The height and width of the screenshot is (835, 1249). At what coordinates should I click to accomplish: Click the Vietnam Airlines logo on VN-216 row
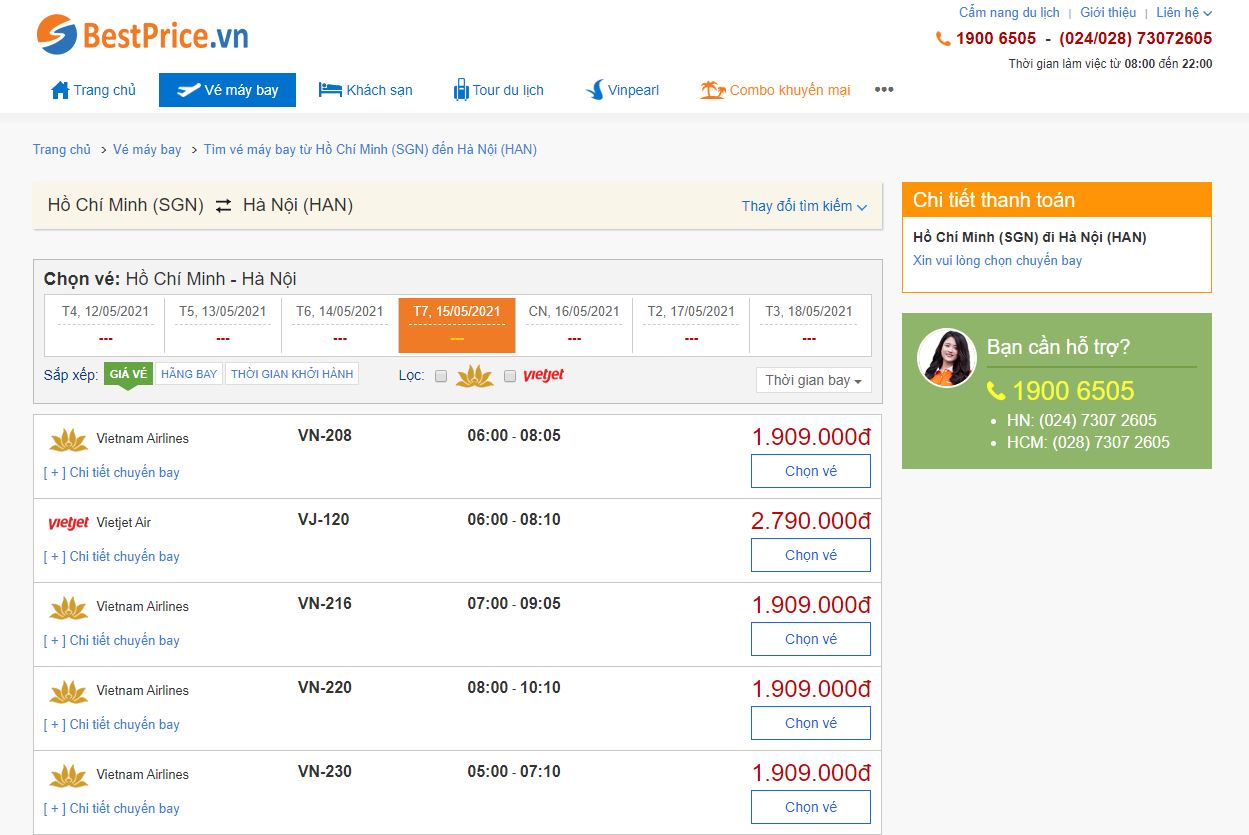[68, 607]
